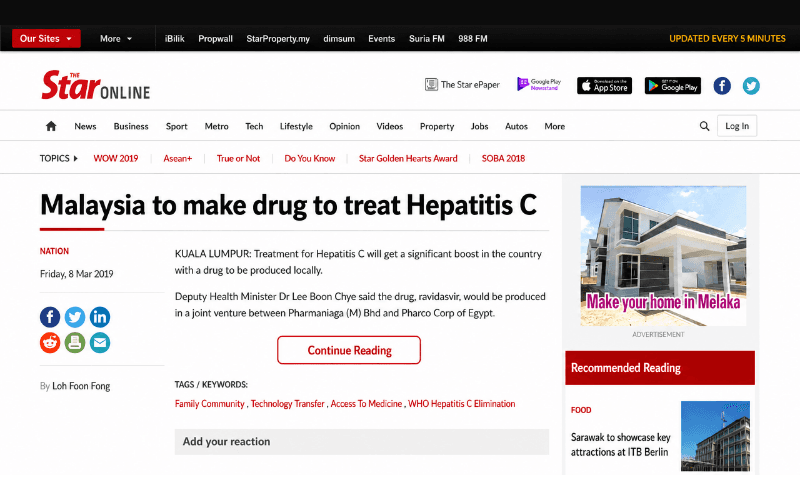
Task: Click Make your home in Melaka ad
Action: (663, 256)
